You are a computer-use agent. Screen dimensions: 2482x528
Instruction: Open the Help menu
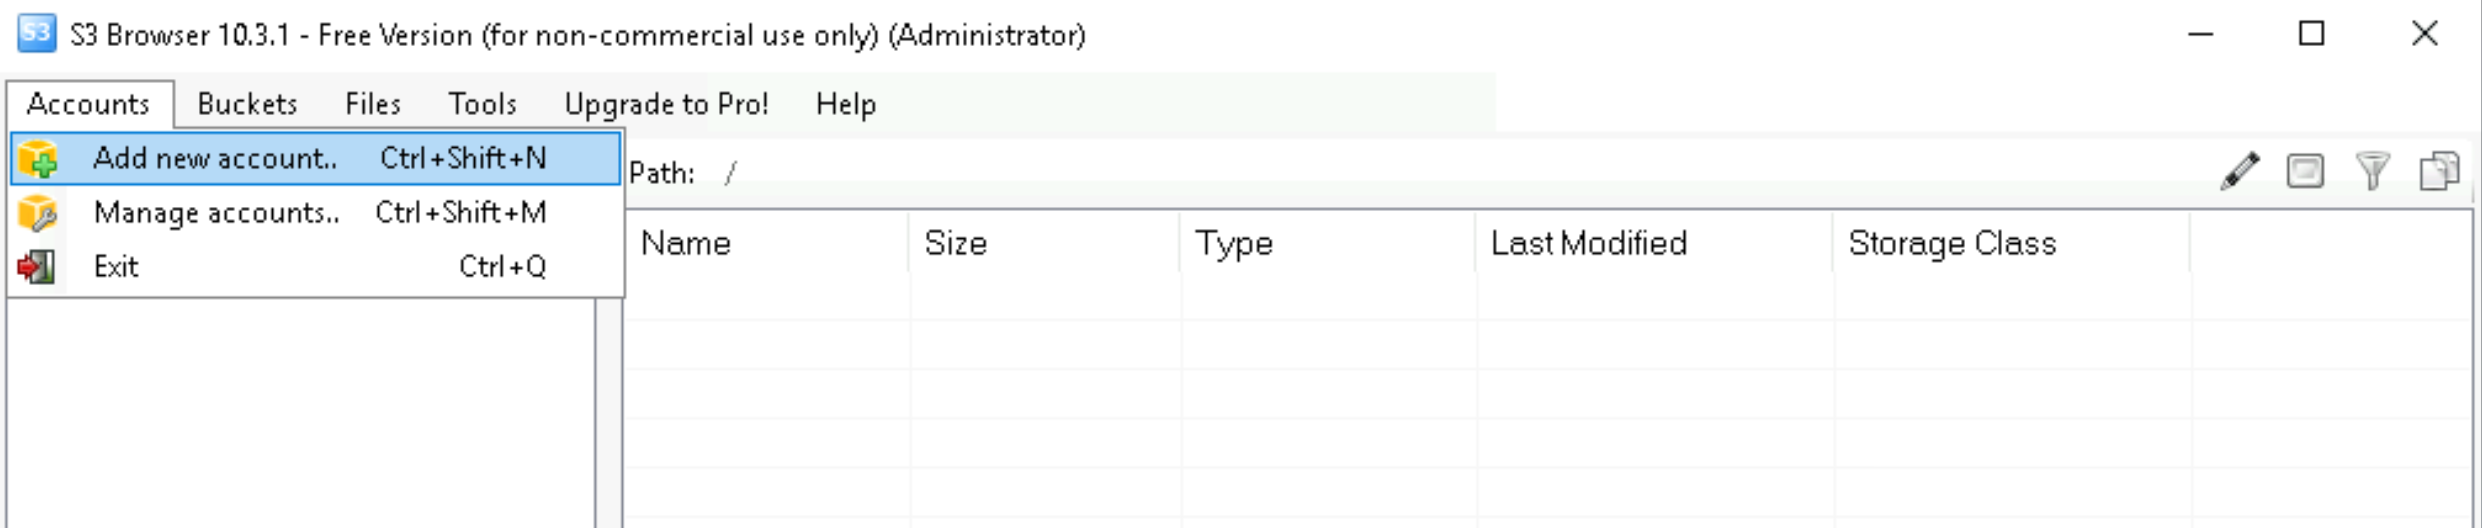pyautogui.click(x=845, y=104)
